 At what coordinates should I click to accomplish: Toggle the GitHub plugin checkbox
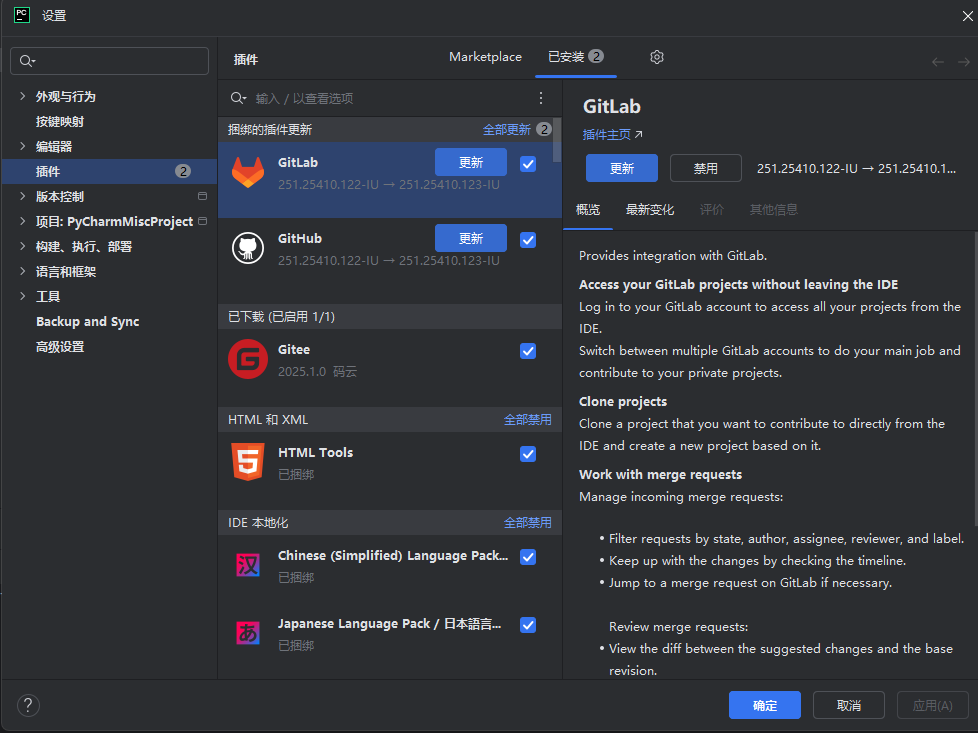[x=528, y=240]
